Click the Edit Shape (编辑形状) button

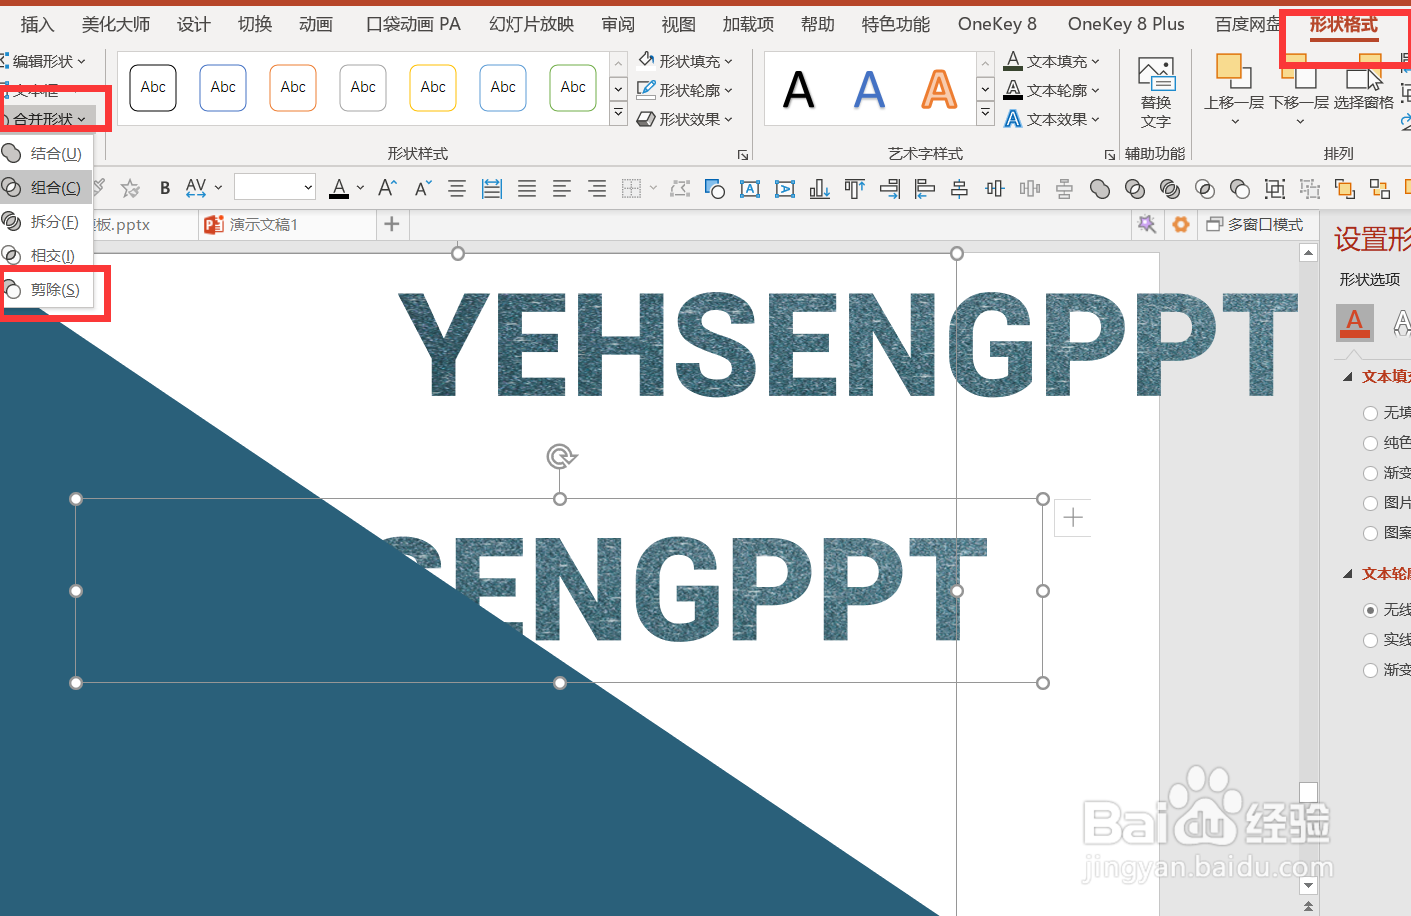45,61
